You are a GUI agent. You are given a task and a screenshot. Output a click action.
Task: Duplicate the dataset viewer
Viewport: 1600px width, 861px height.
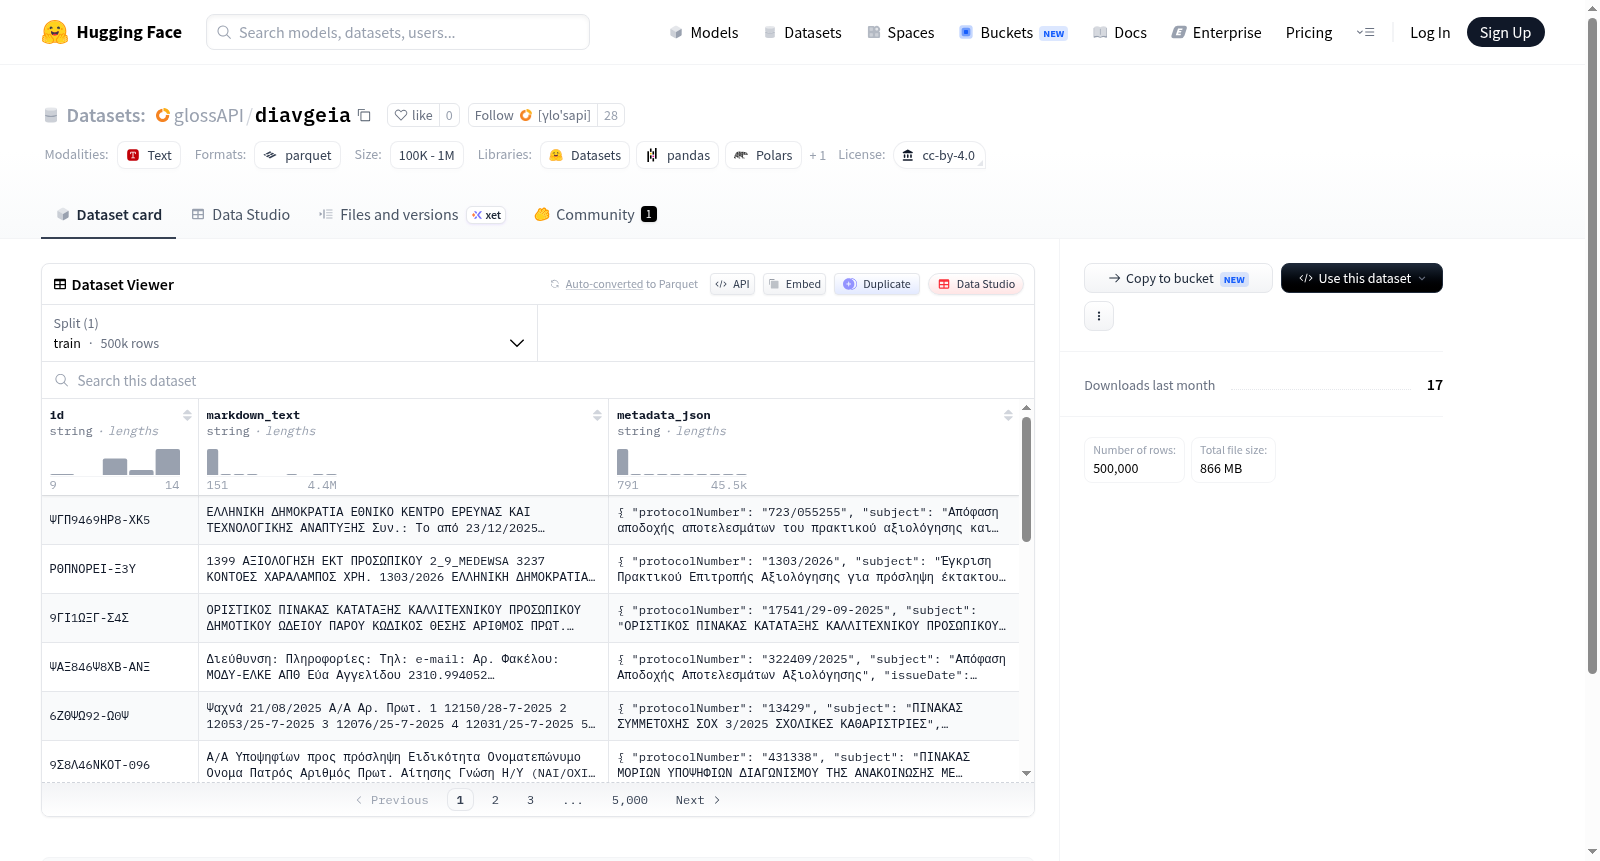(877, 284)
